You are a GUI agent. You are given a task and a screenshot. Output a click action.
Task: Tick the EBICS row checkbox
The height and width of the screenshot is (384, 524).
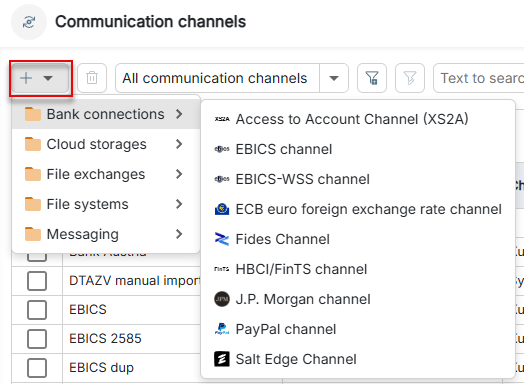(x=37, y=310)
